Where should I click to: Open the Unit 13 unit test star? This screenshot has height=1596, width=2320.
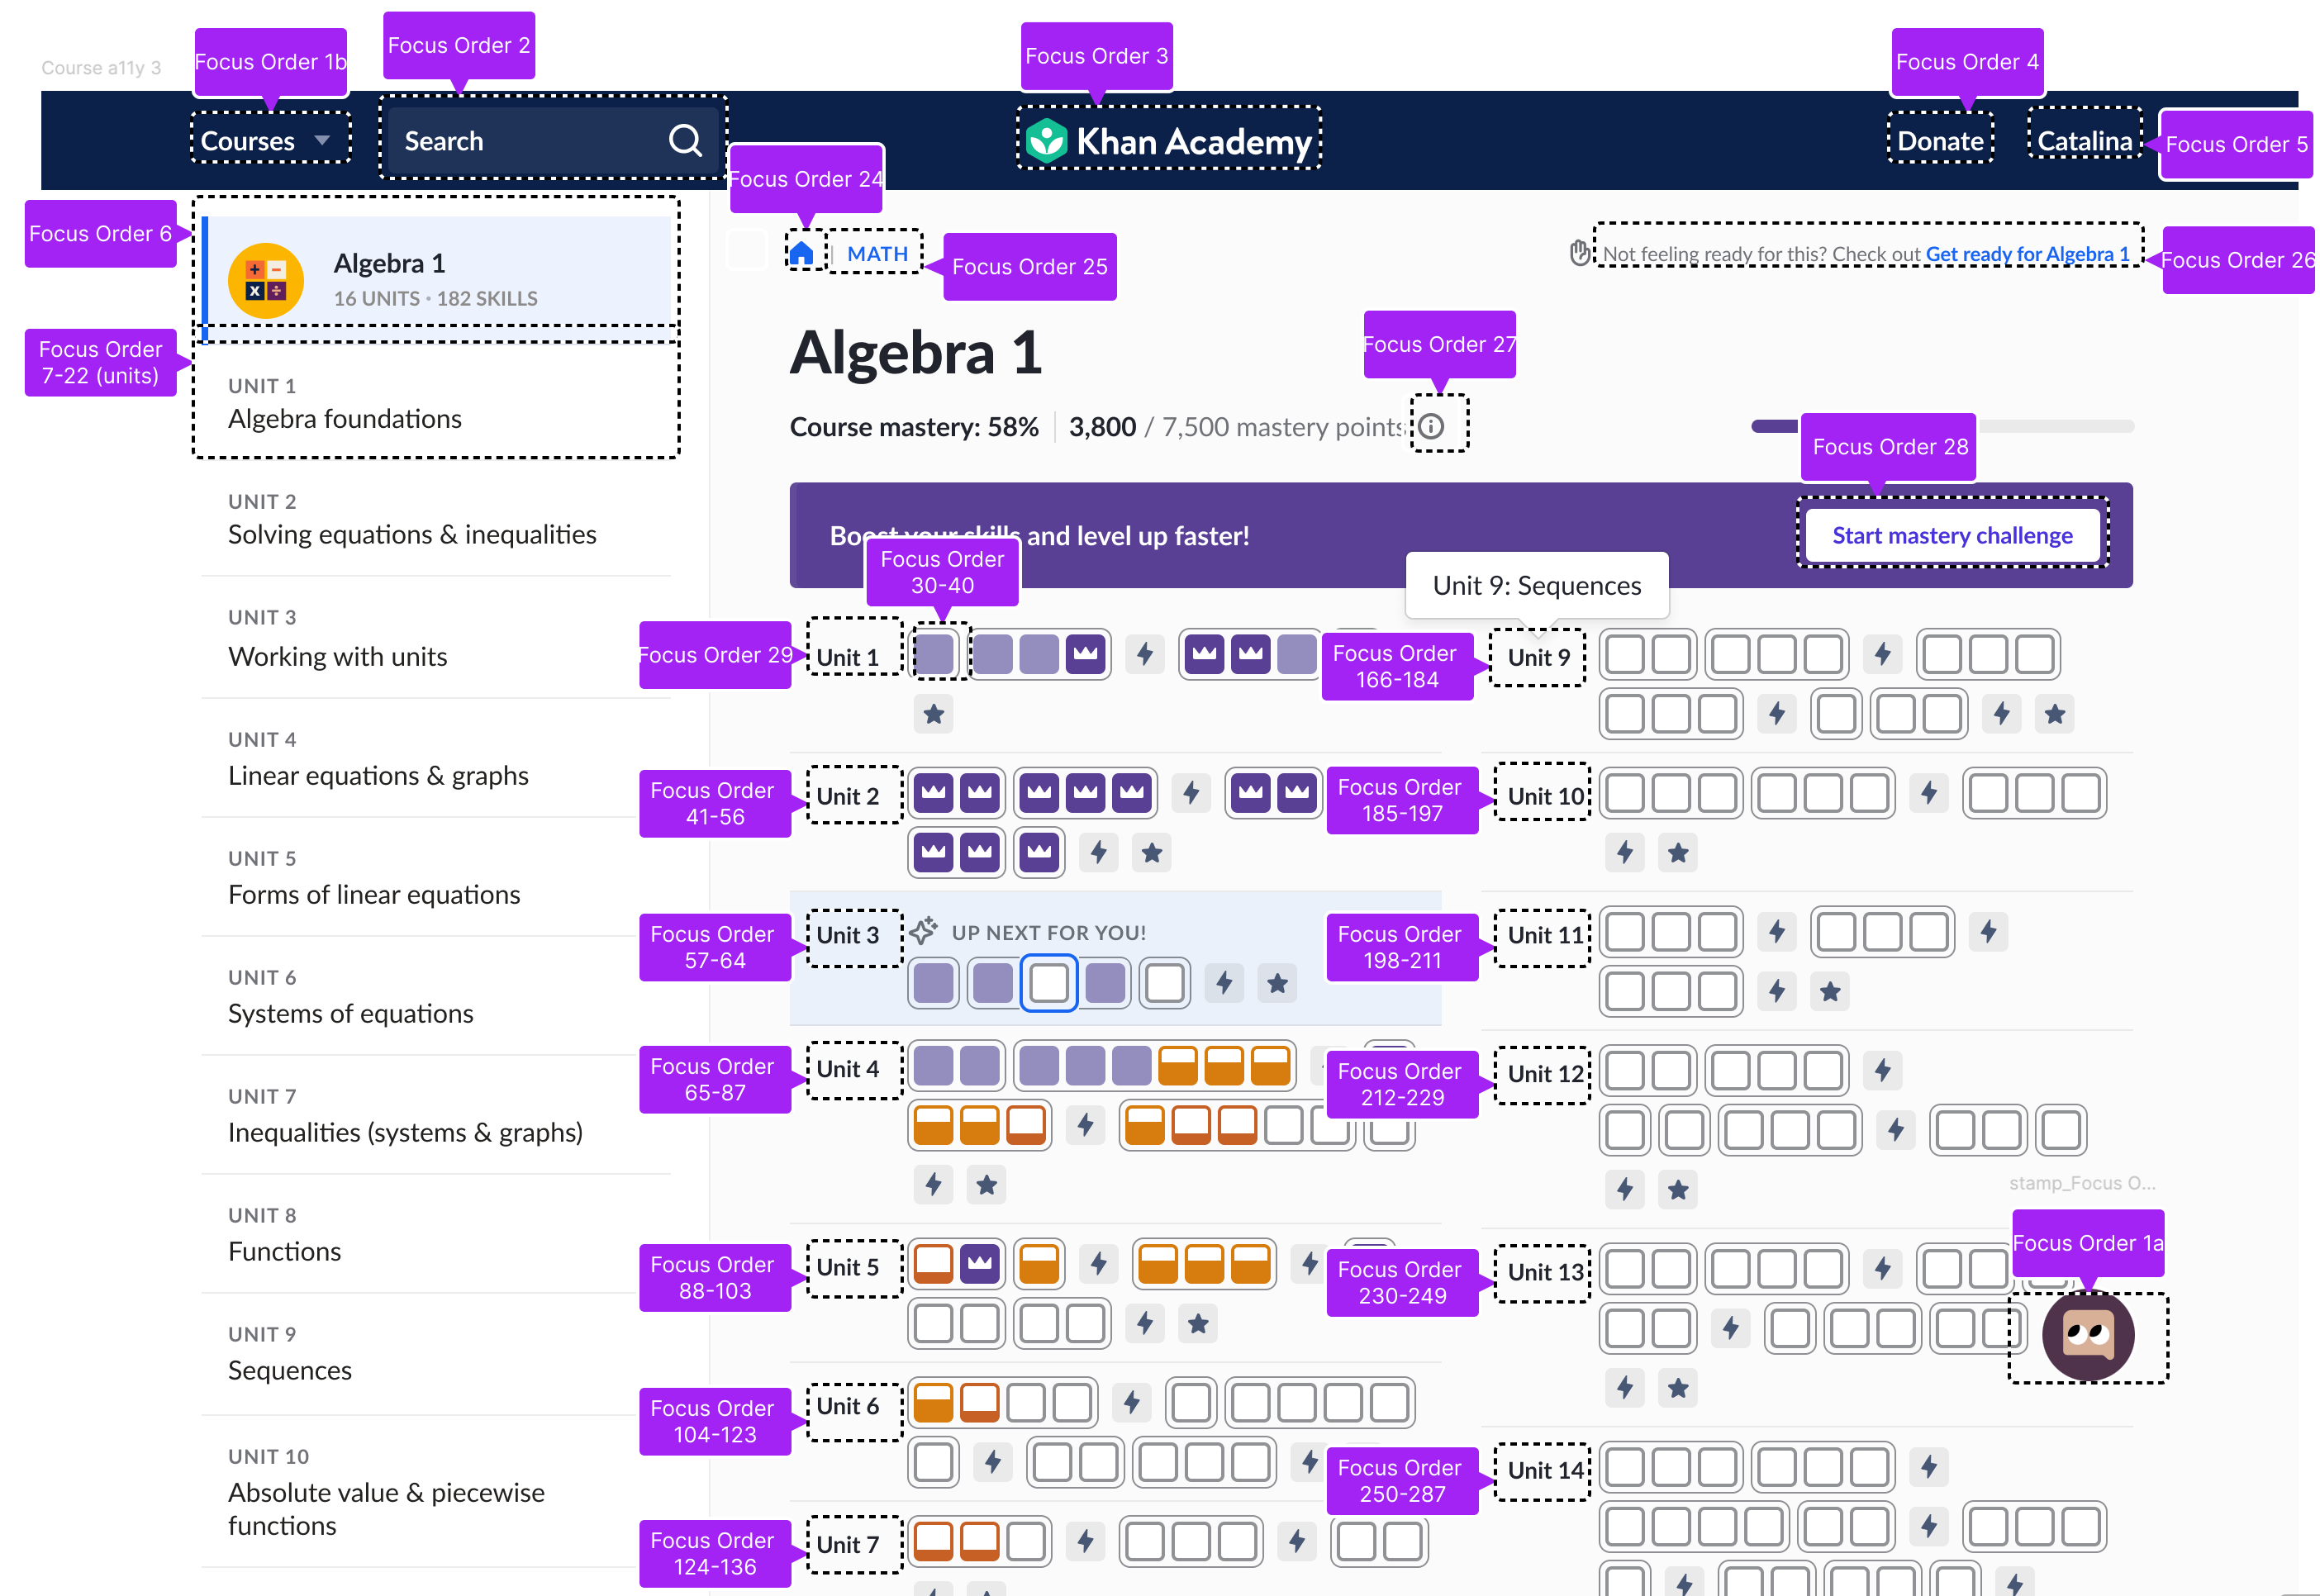click(x=1678, y=1388)
